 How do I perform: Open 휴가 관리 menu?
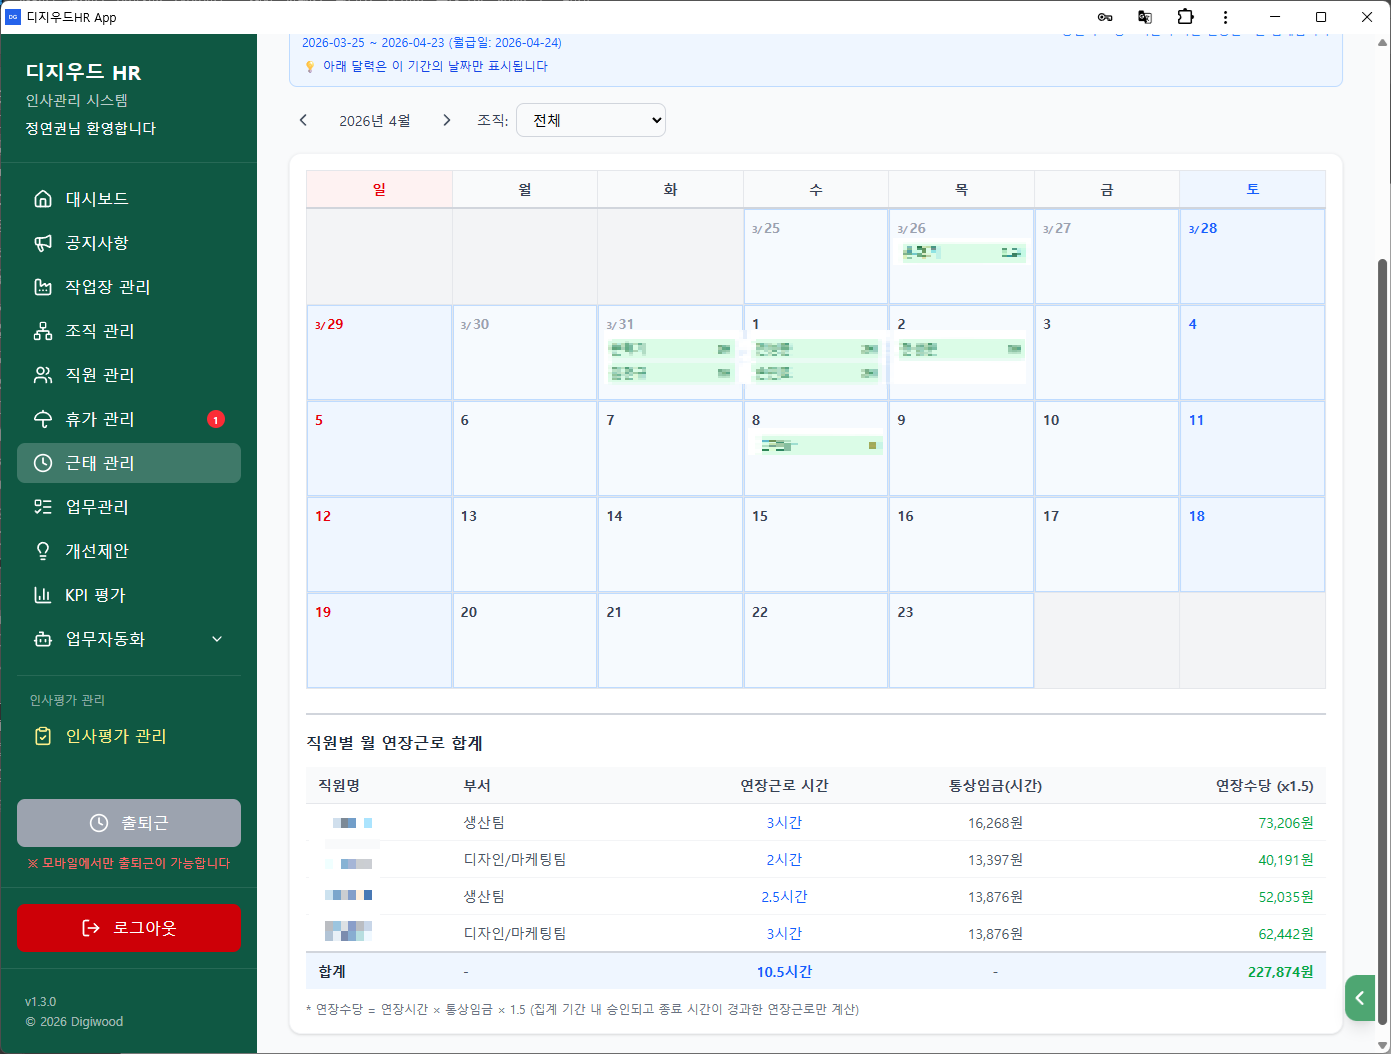129,419
